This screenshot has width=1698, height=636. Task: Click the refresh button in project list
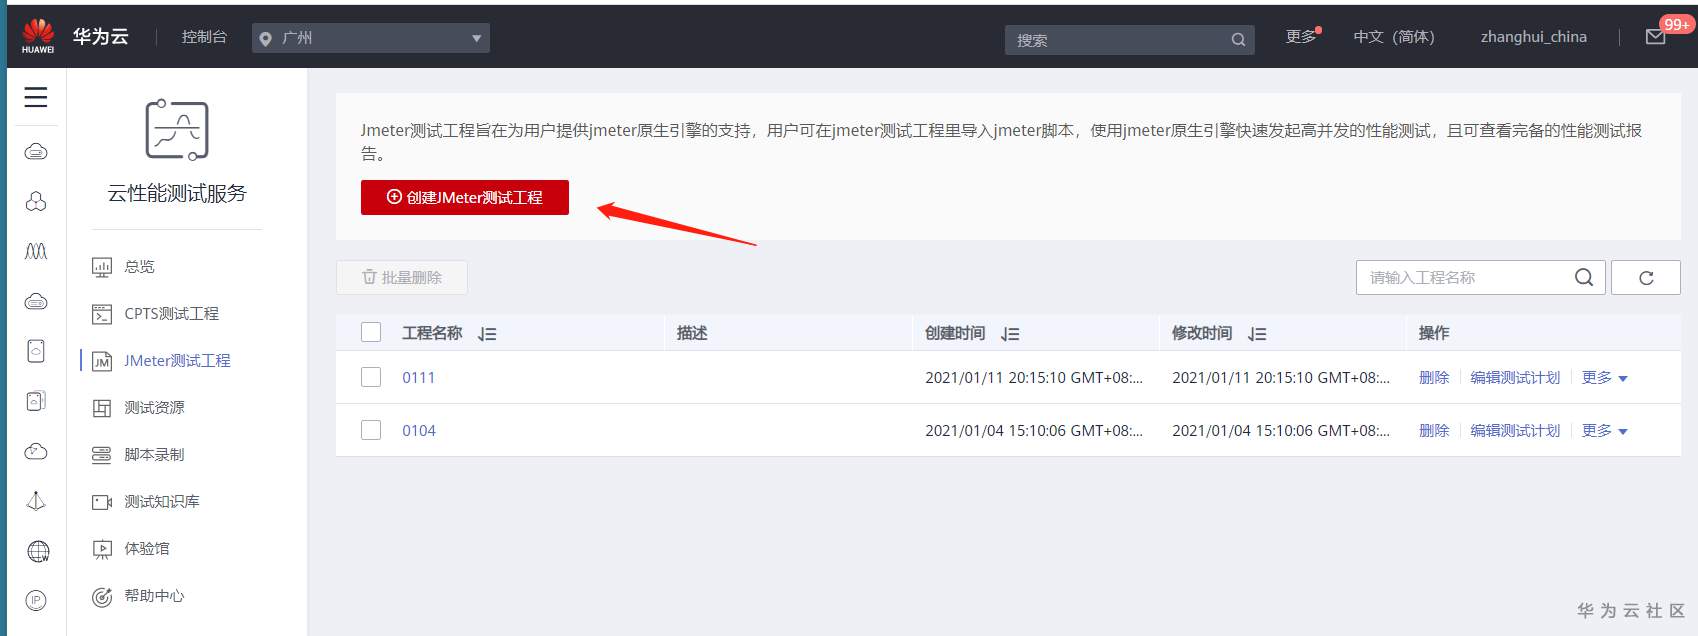tap(1646, 277)
